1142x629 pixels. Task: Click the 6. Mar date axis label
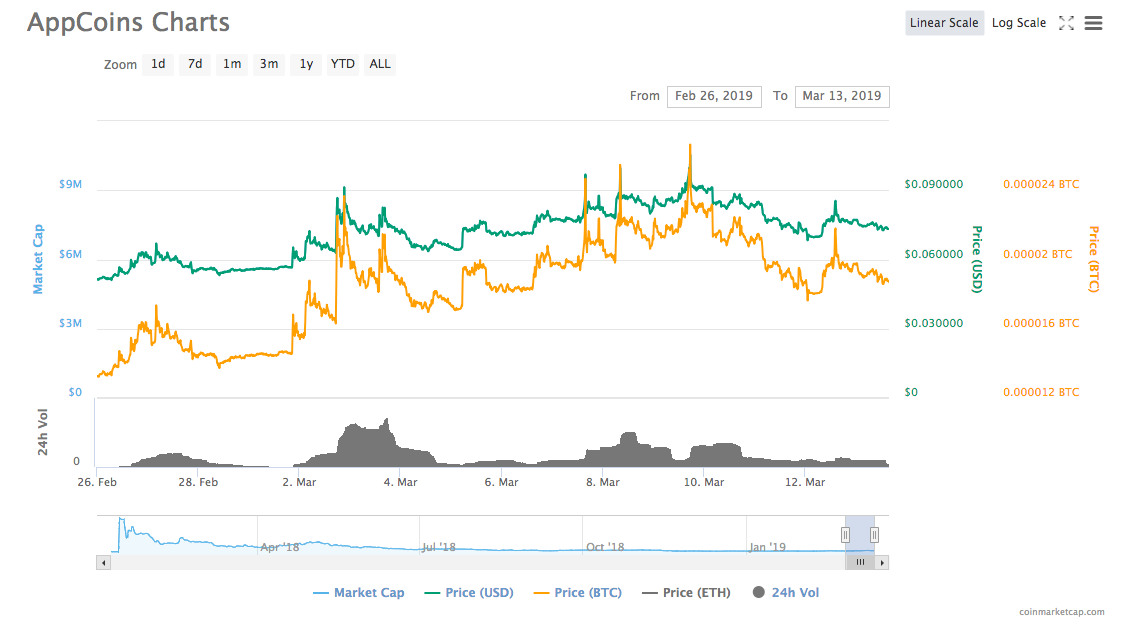(x=502, y=482)
